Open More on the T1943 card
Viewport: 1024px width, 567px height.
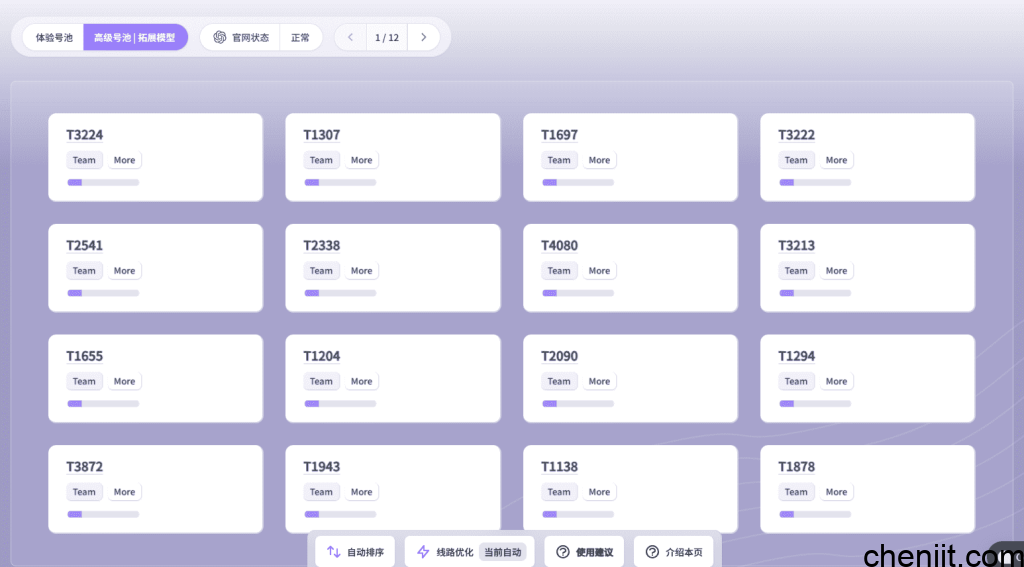tap(361, 492)
